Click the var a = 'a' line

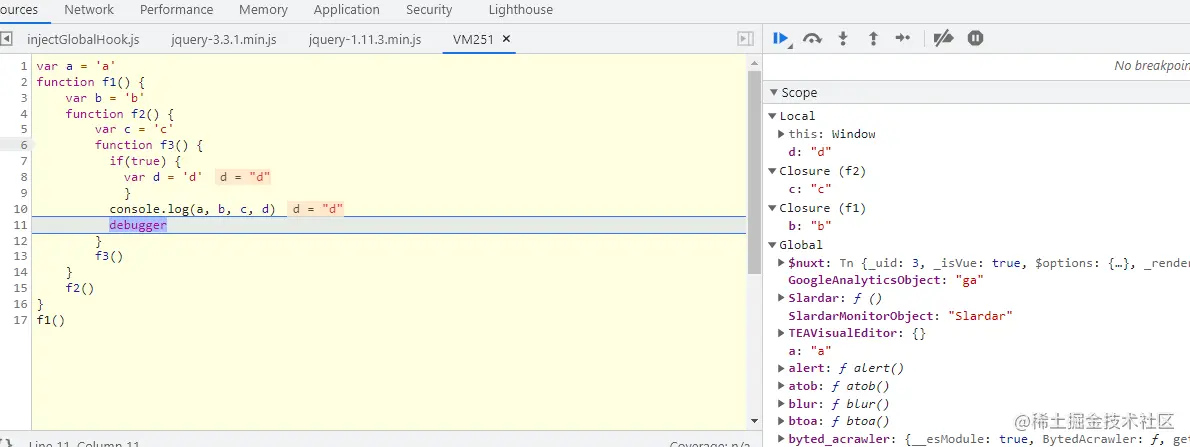tap(76, 66)
